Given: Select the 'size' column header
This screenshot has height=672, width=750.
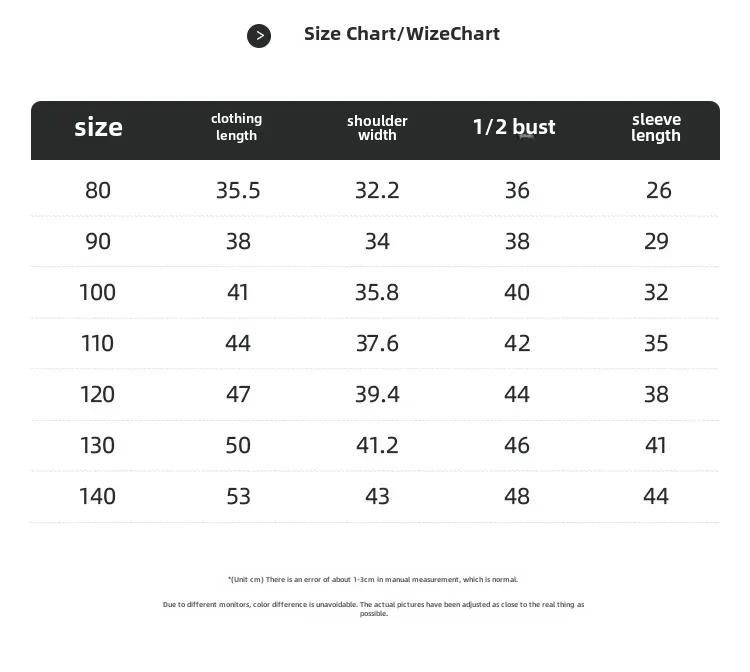Looking at the screenshot, I should pyautogui.click(x=99, y=128).
